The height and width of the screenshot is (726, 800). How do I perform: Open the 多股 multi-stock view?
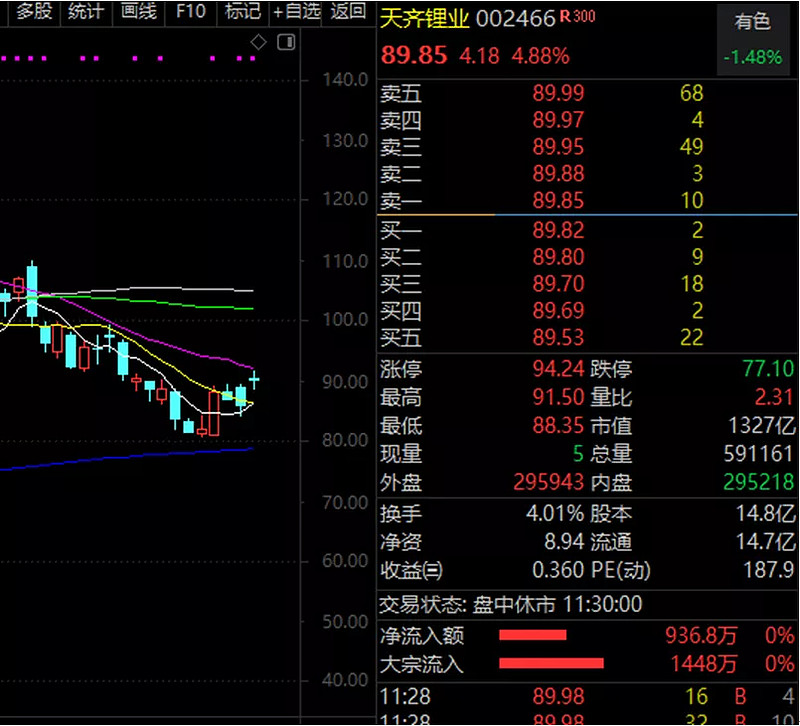(34, 11)
